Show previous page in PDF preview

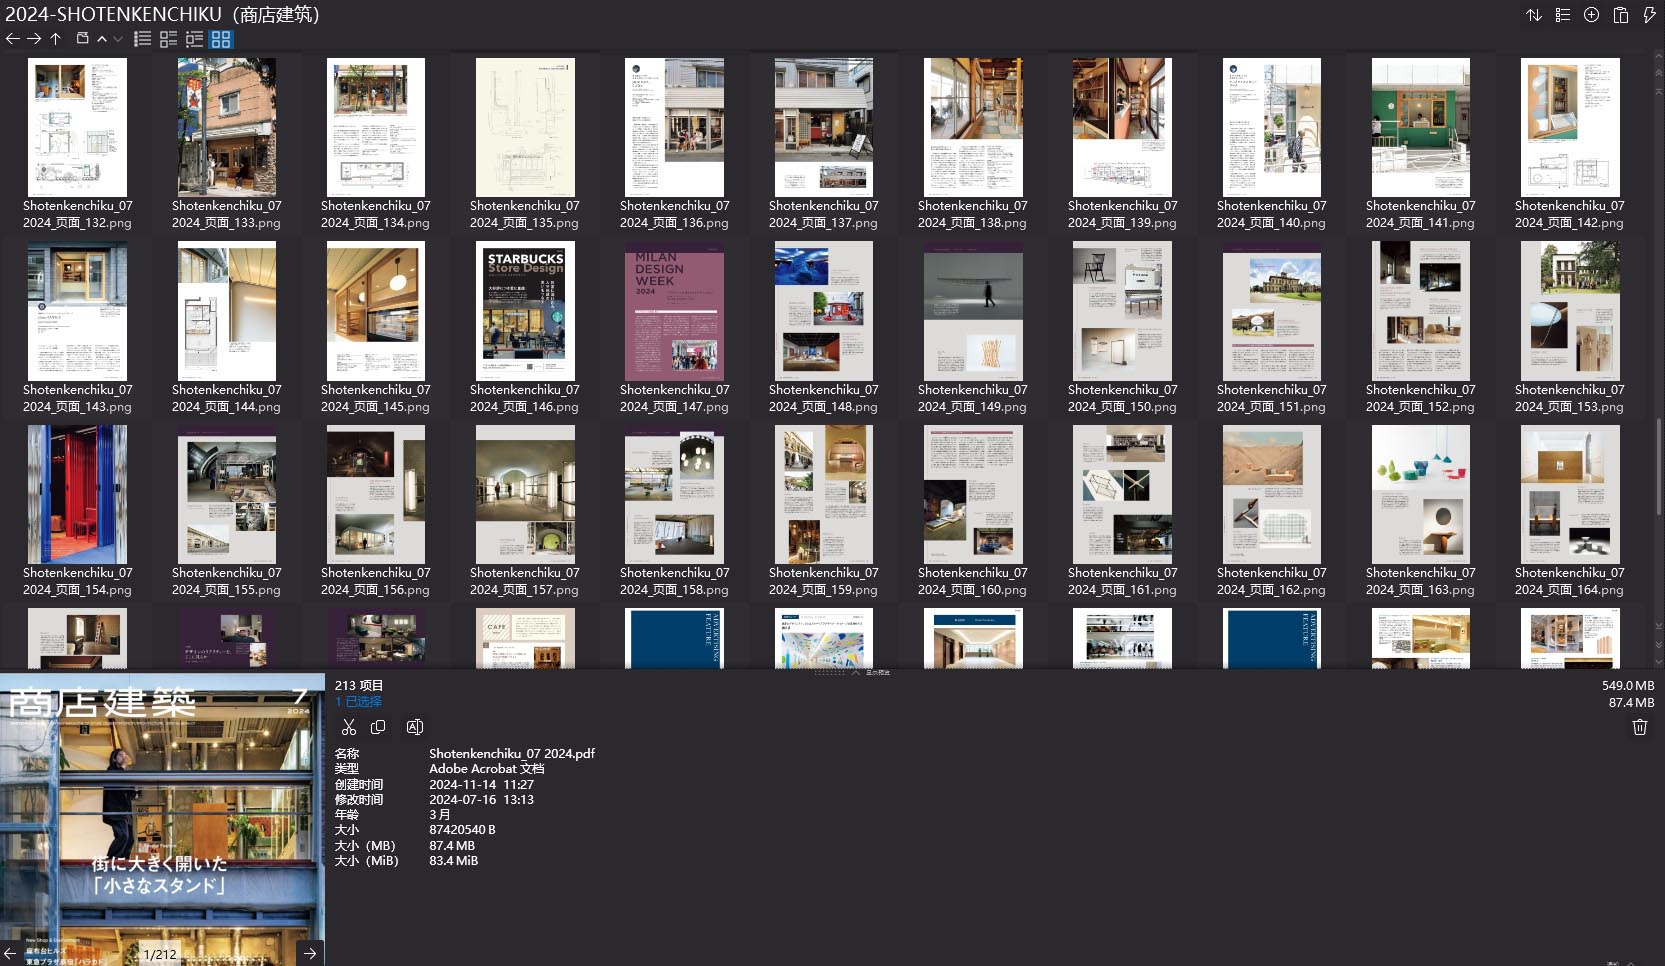point(10,953)
